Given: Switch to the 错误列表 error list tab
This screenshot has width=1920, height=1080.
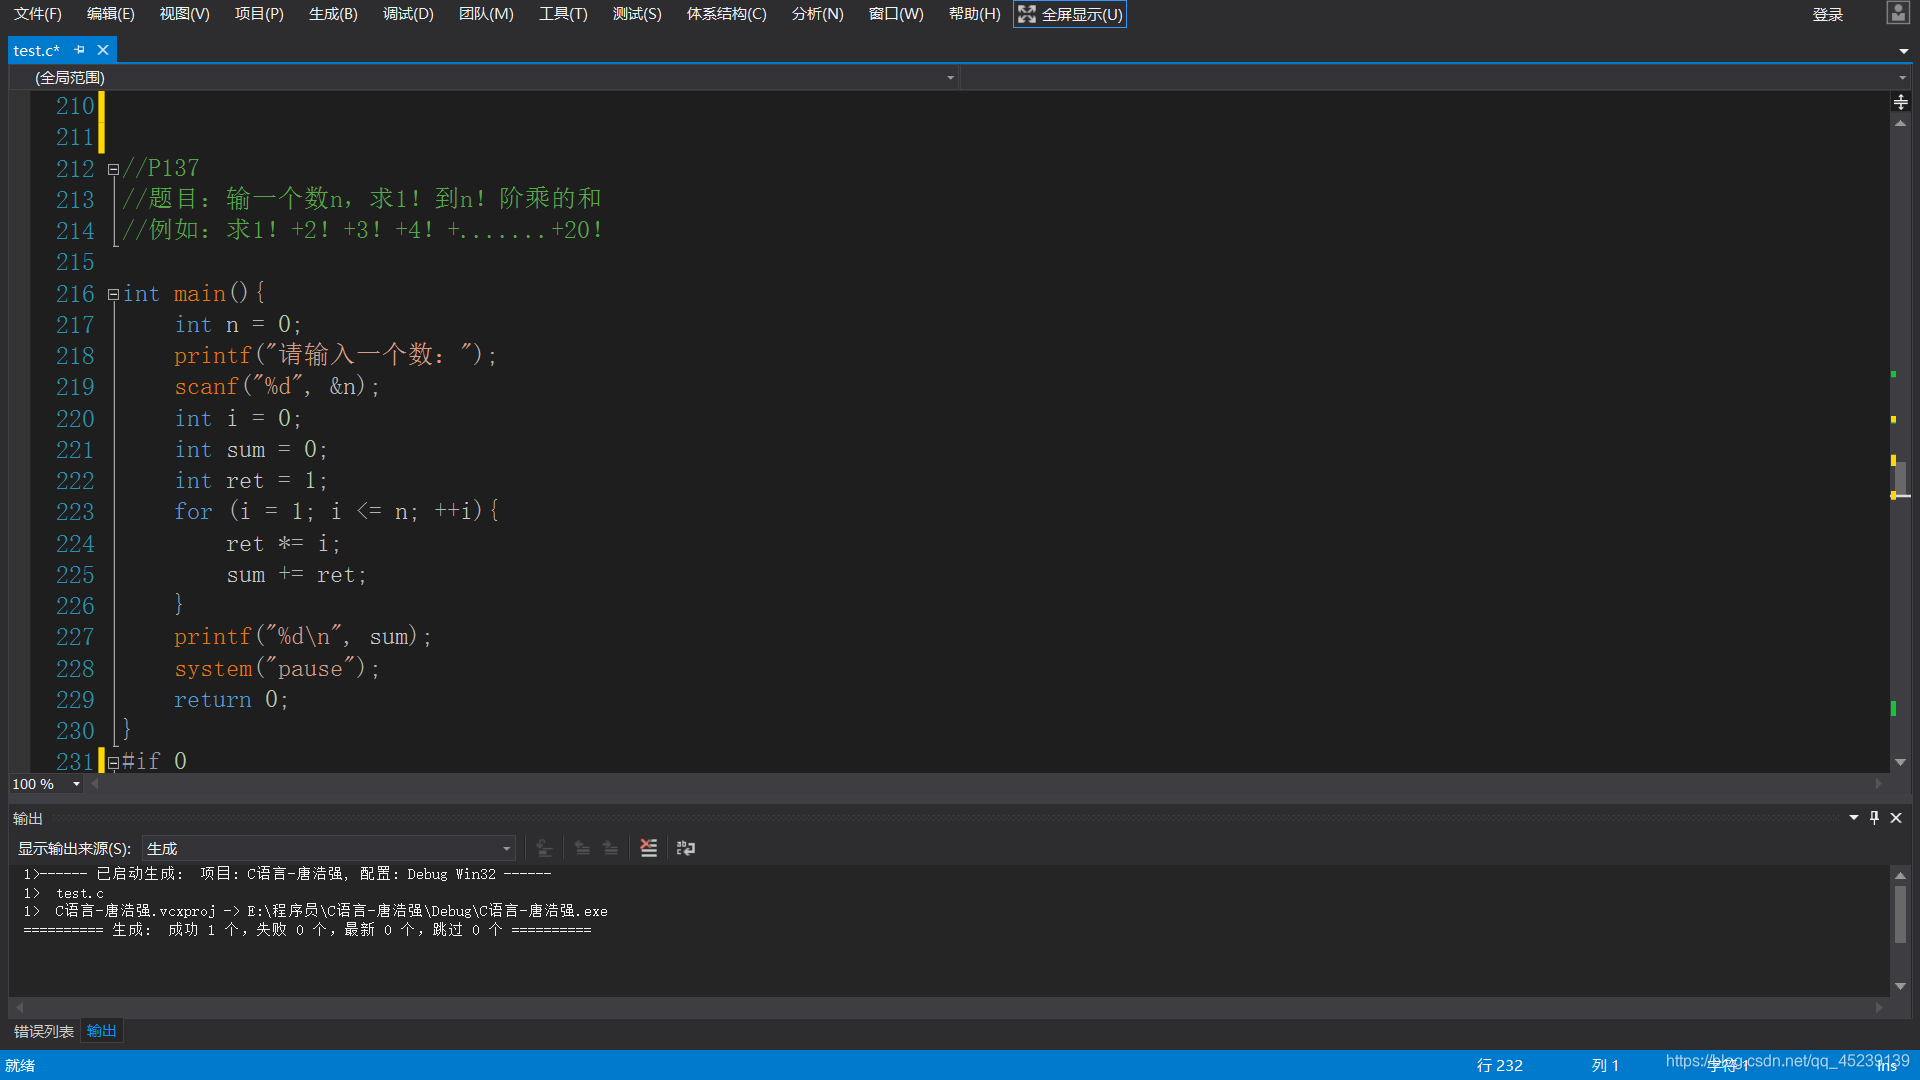Looking at the screenshot, I should pyautogui.click(x=44, y=1031).
